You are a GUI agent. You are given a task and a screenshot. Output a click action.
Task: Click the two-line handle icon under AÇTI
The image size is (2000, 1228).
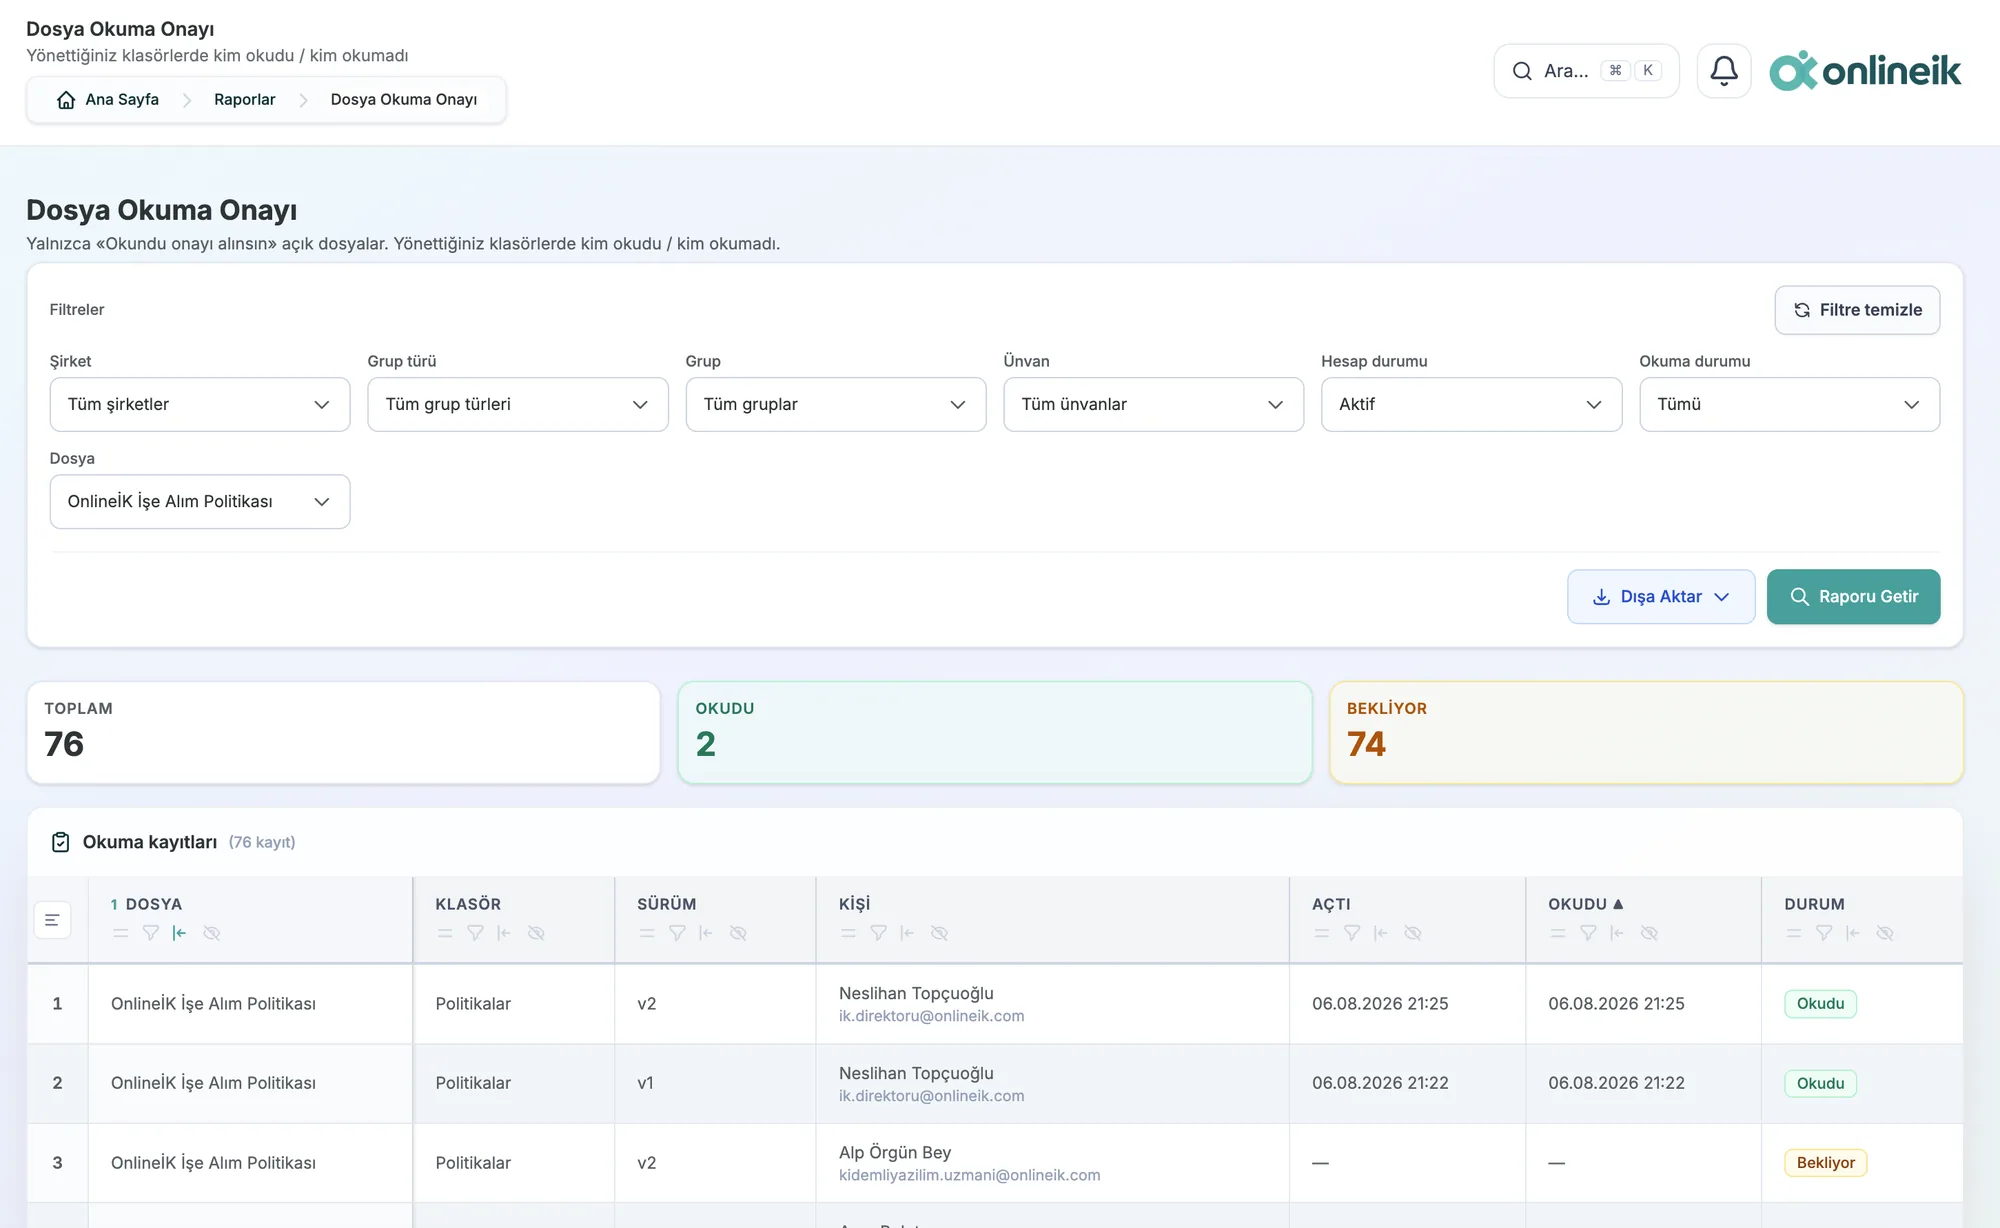(1322, 933)
